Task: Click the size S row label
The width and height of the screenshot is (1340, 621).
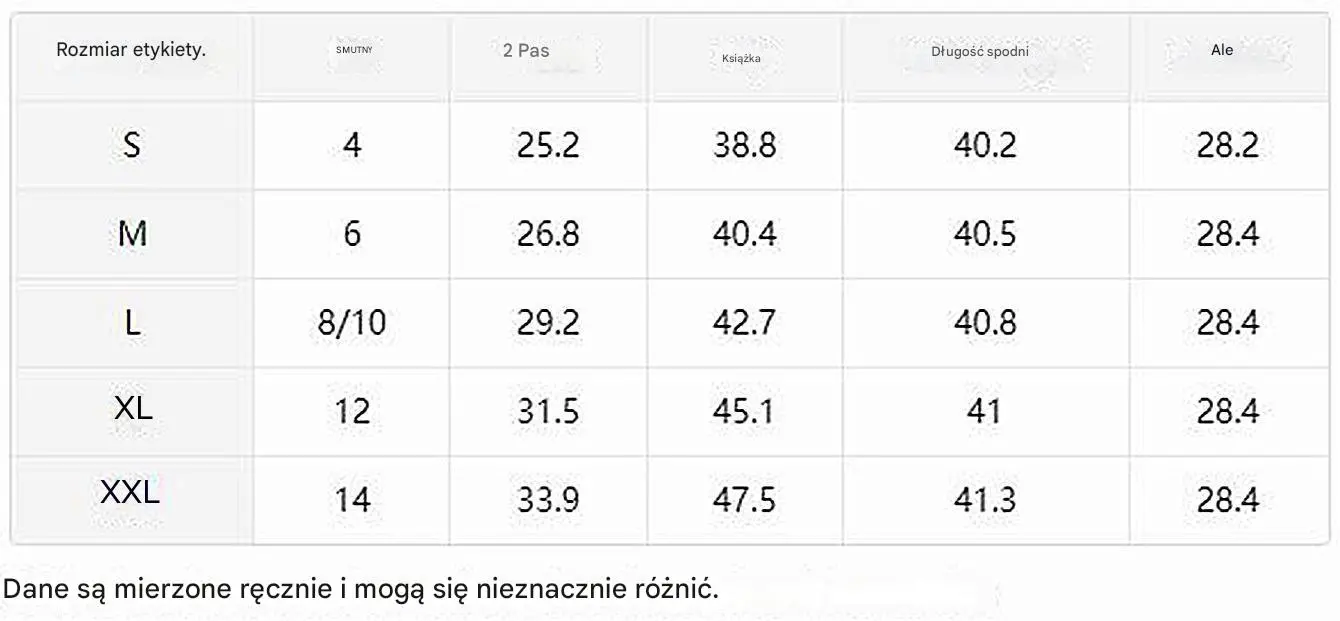Action: click(131, 146)
